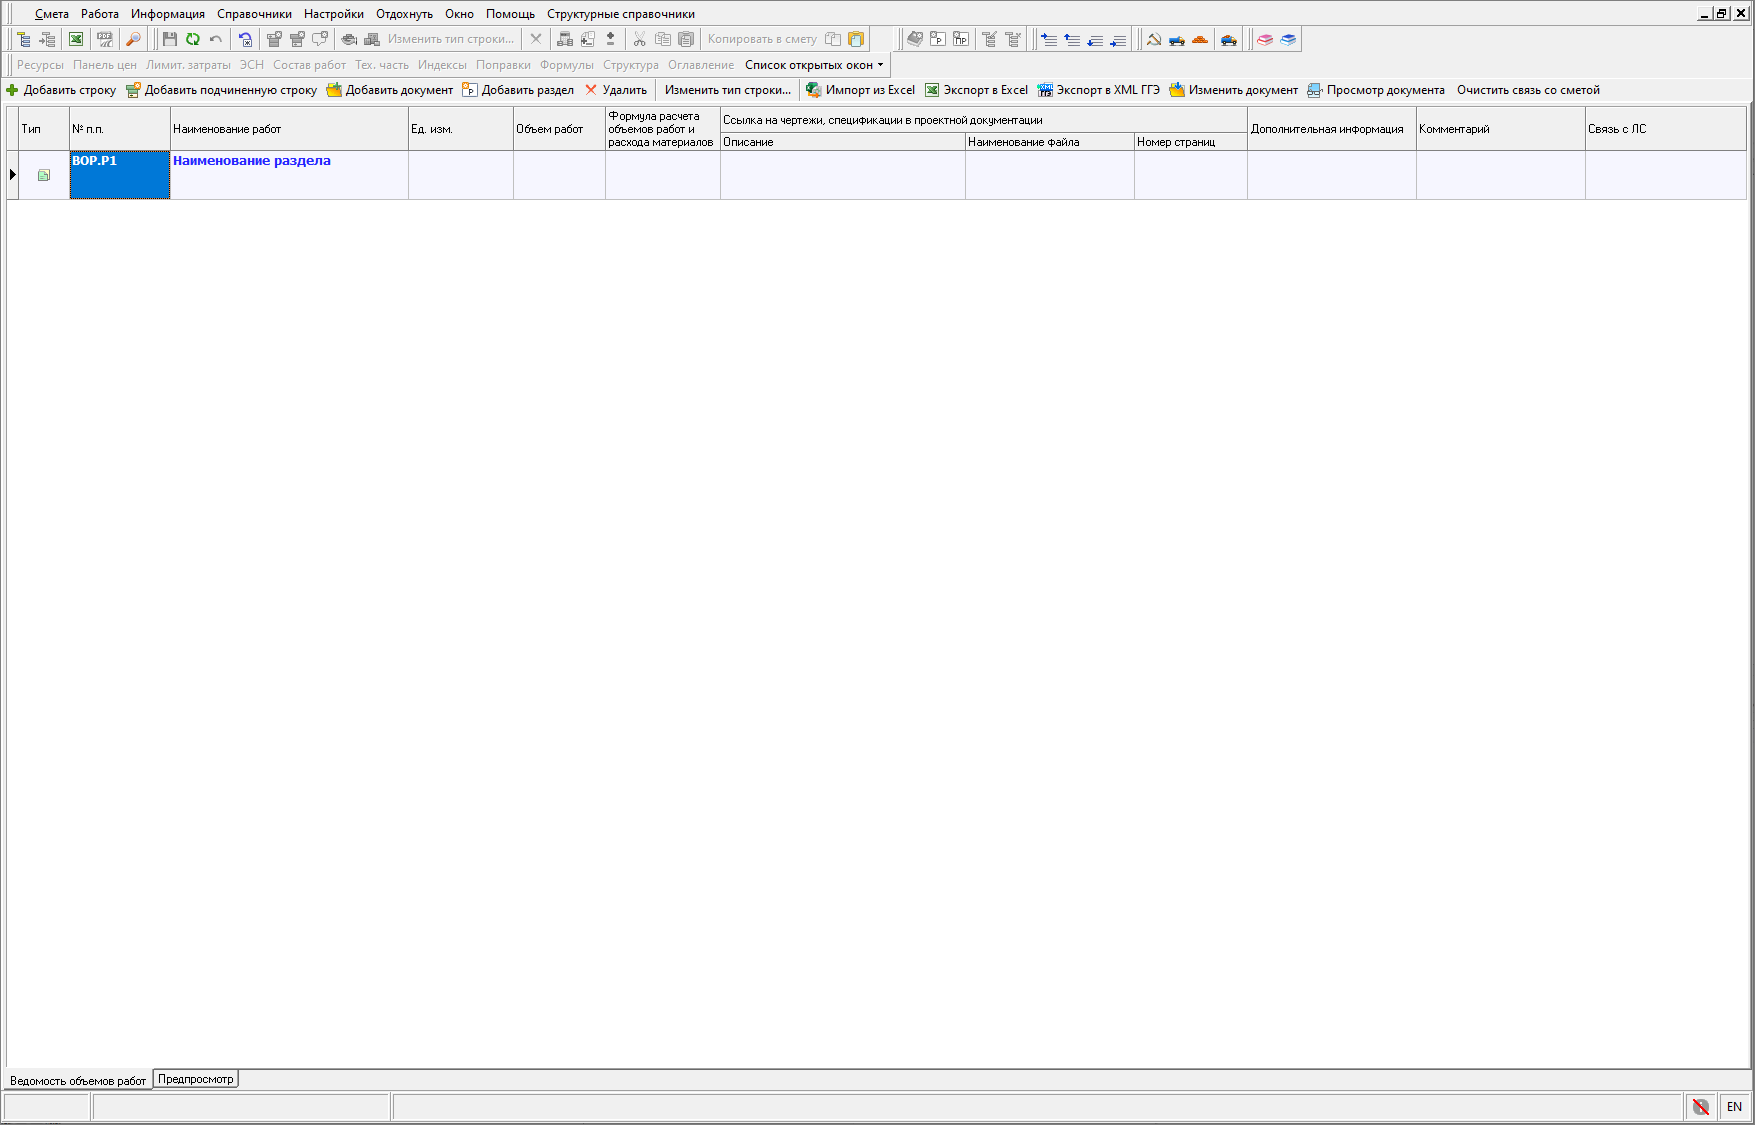This screenshot has height=1125, width=1755.
Task: Click Экспорт в XML ГГЭ button
Action: pos(1099,90)
